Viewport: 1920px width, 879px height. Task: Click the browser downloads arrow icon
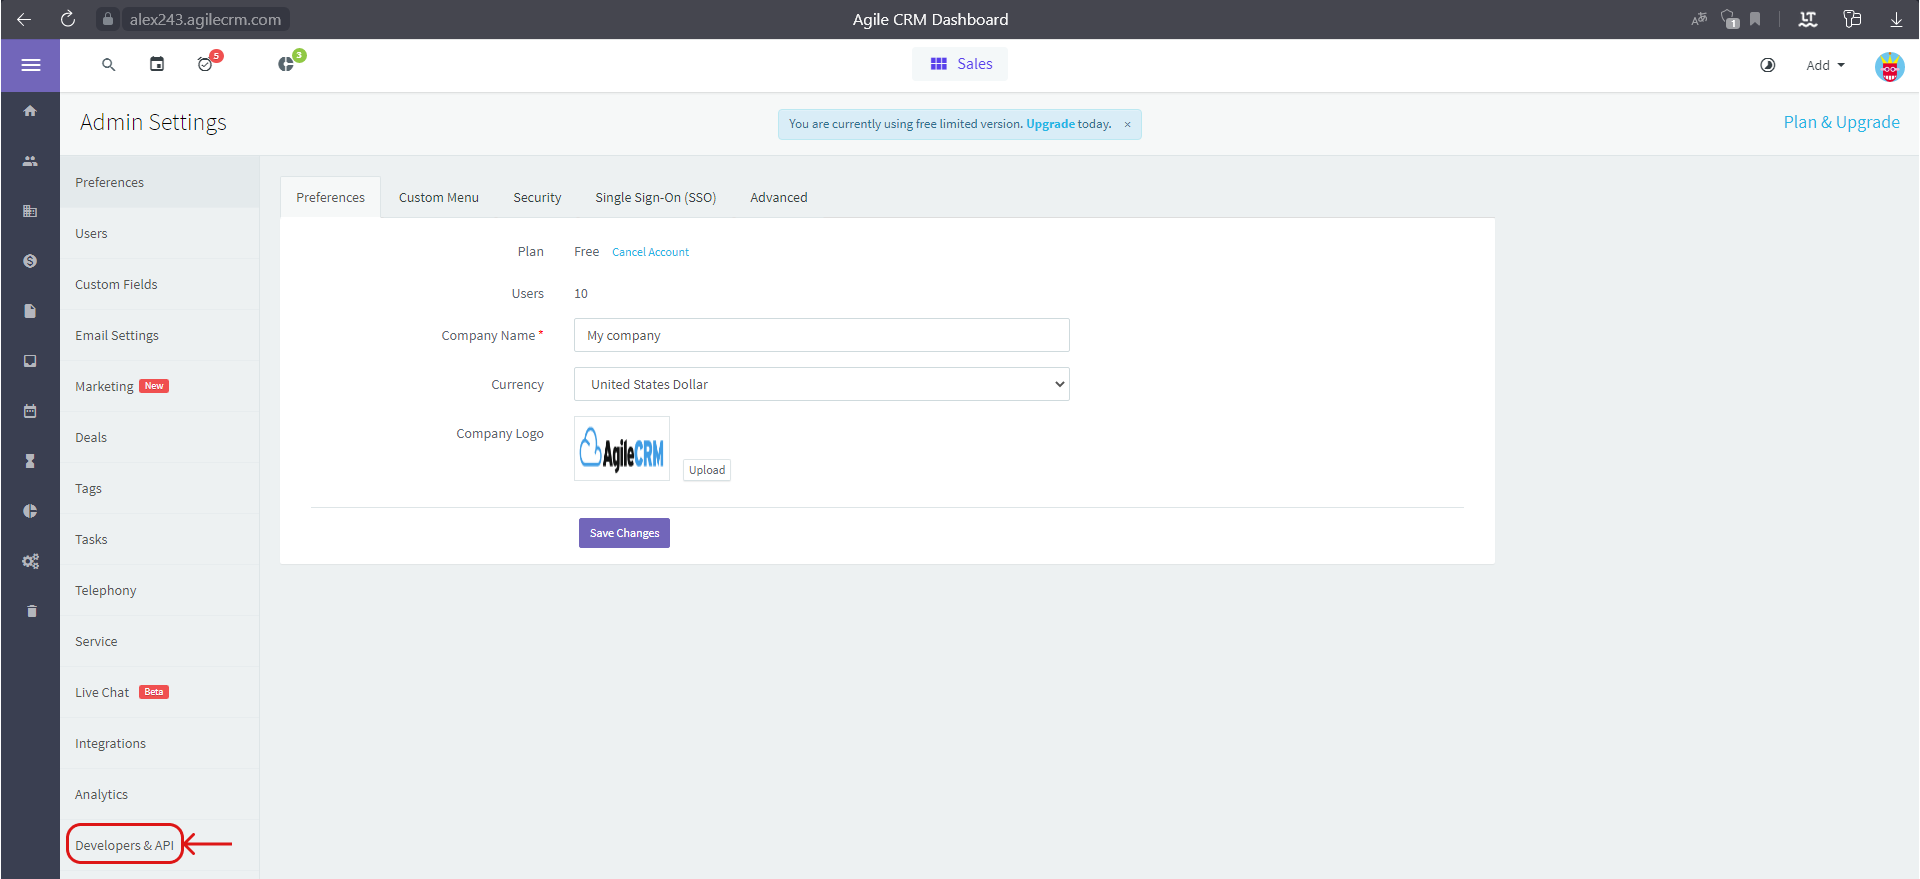coord(1896,19)
